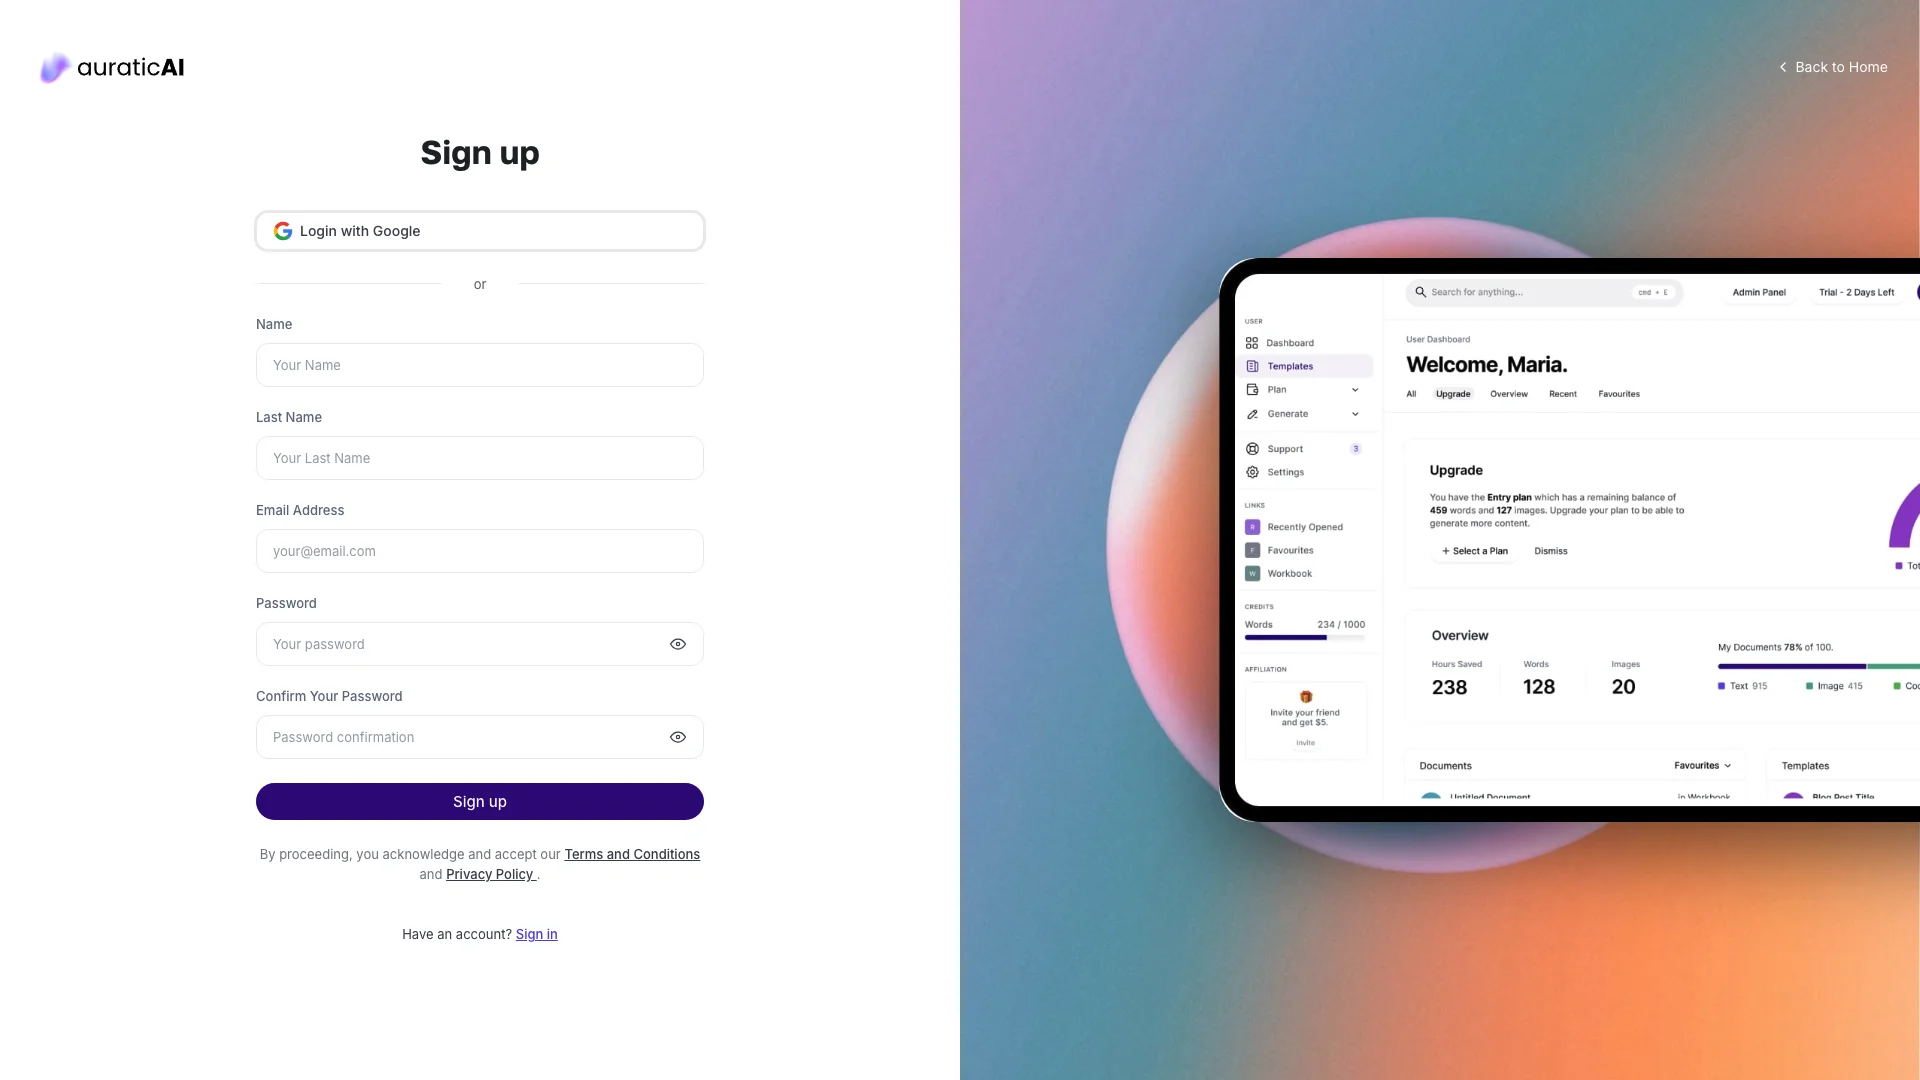The width and height of the screenshot is (1920, 1080).
Task: Click the Templates icon in sidebar
Action: (x=1253, y=365)
